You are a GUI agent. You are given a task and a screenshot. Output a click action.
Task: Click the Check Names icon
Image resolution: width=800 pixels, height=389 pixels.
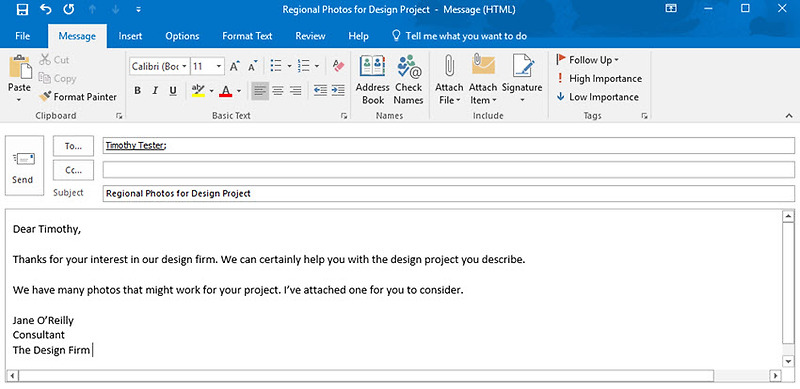point(408,80)
